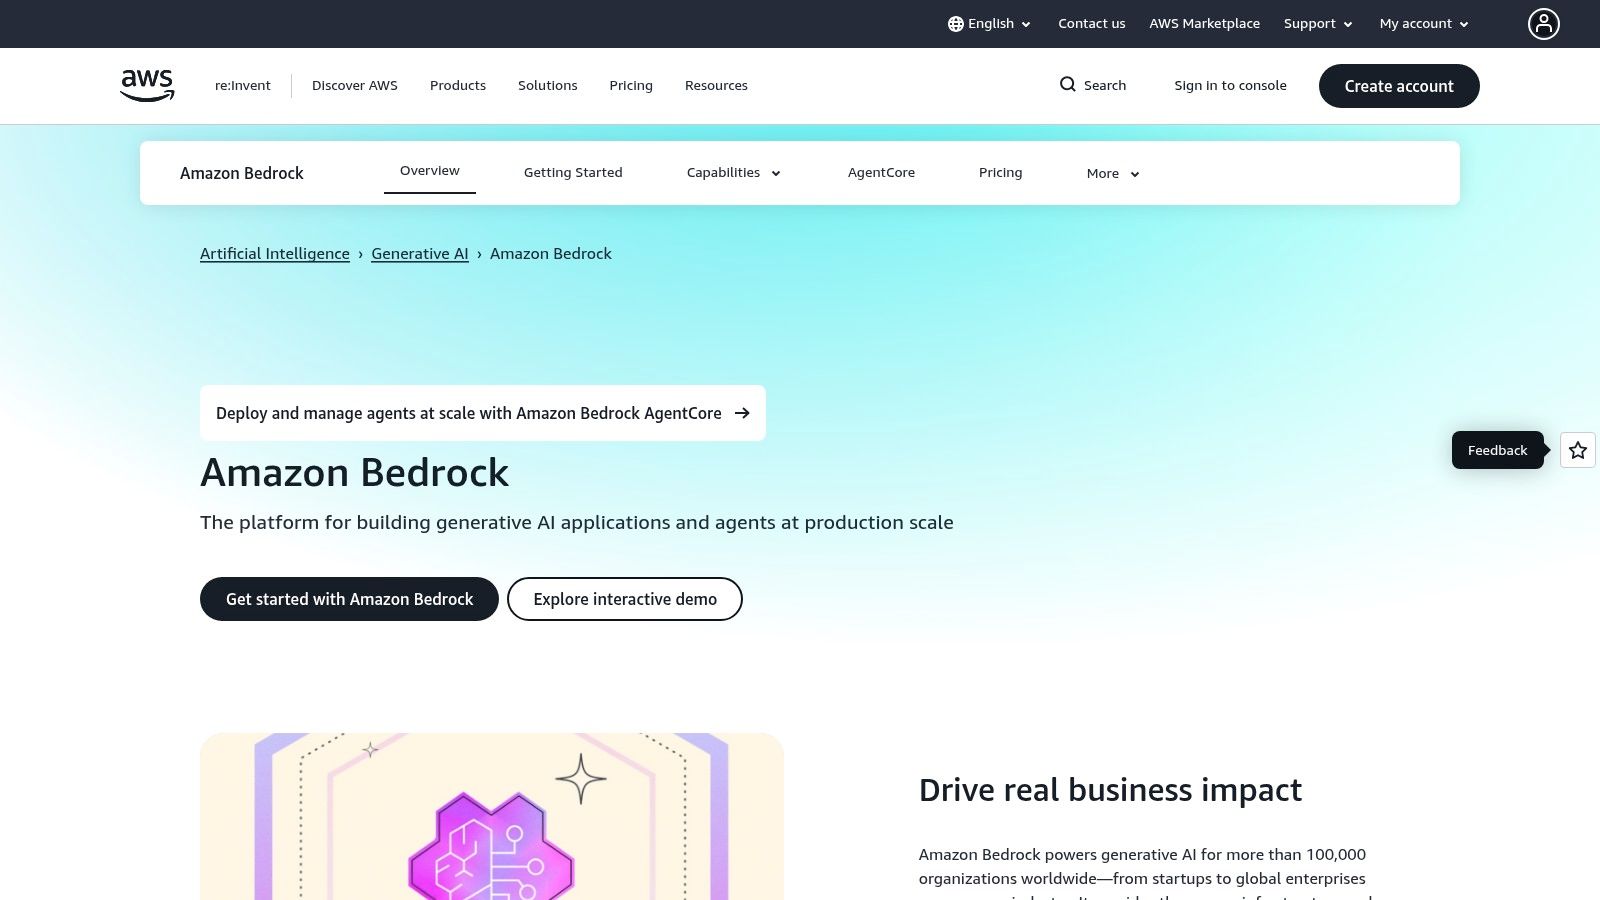Viewport: 1600px width, 900px height.
Task: Open the Feedback panel
Action: (x=1497, y=450)
